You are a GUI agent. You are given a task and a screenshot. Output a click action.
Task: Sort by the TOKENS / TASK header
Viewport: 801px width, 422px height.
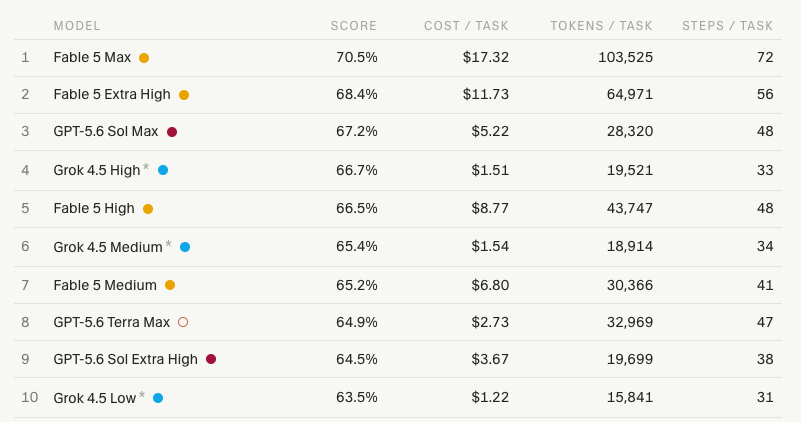coord(601,26)
